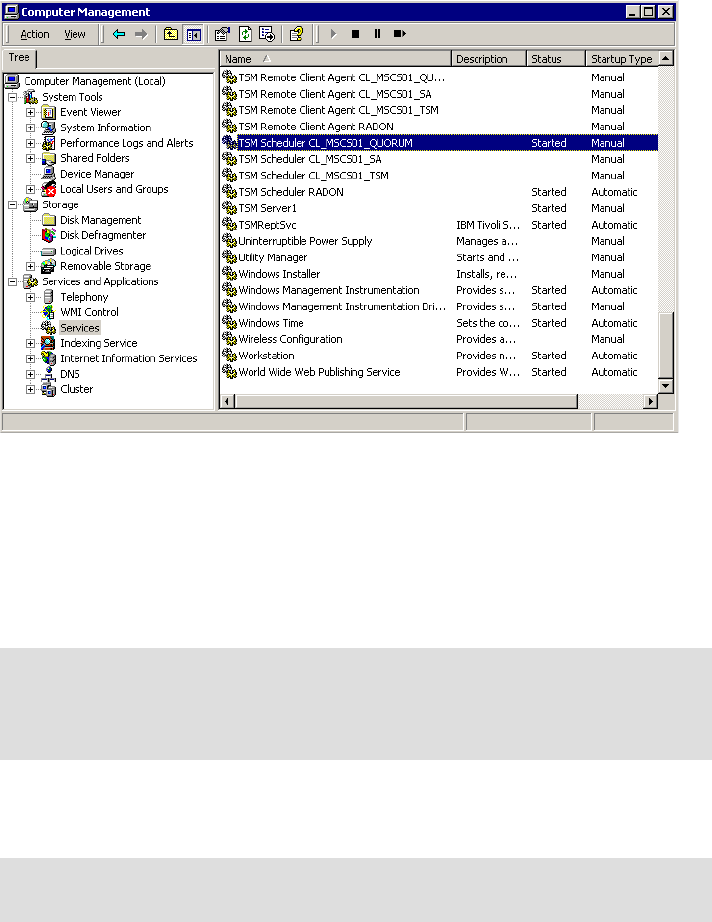Screen dimensions: 712x922
Task: Click the Forward arrow toolbar button
Action: point(141,34)
